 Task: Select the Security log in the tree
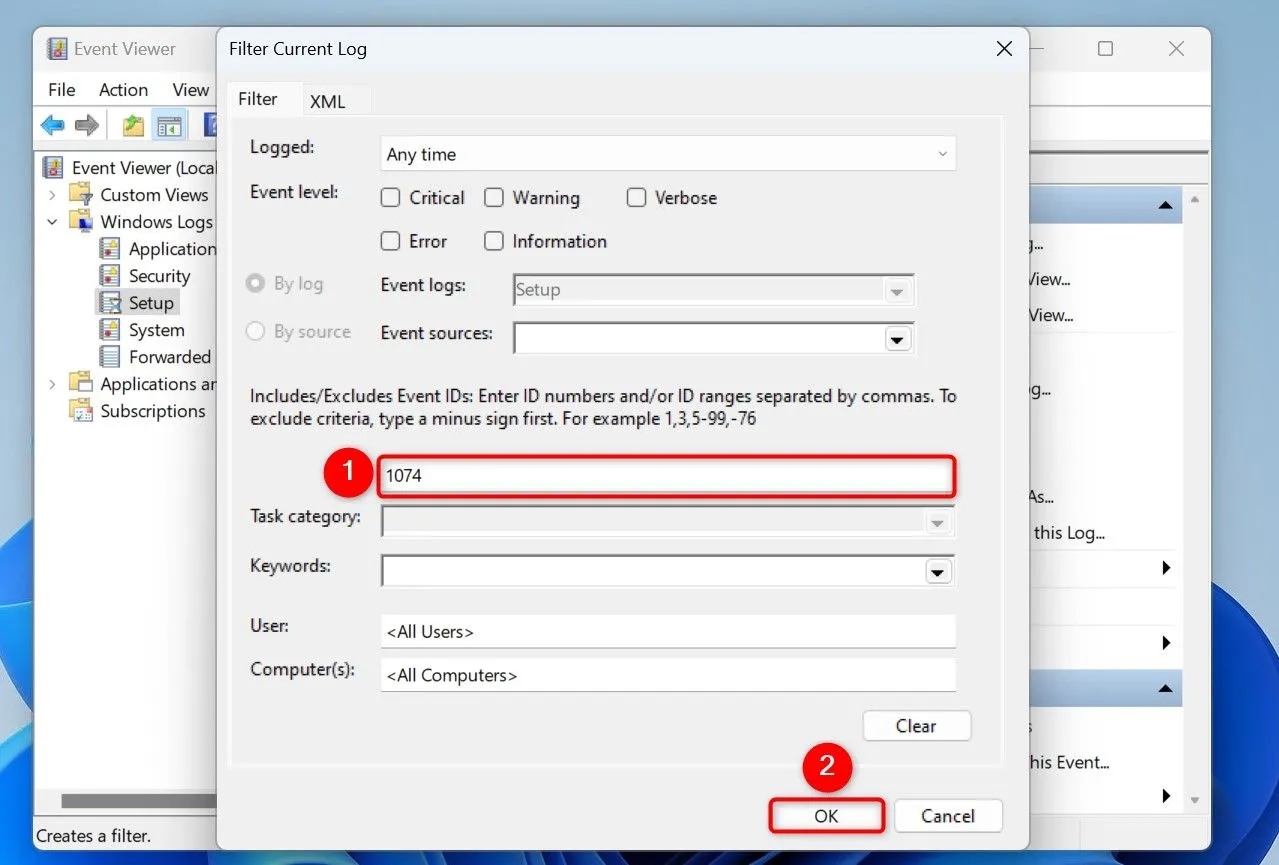point(157,275)
